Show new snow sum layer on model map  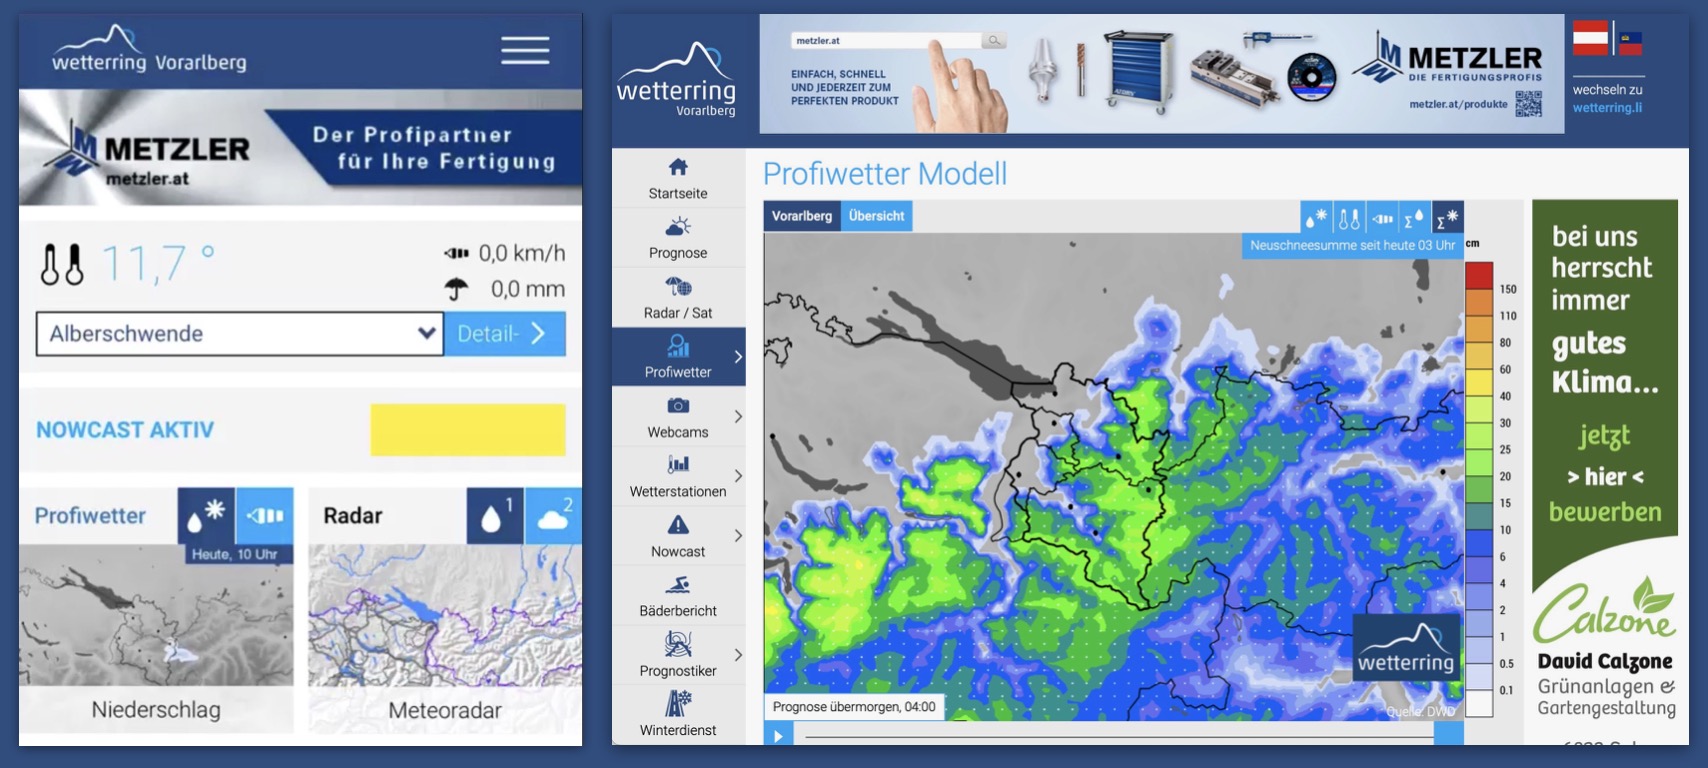click(1447, 217)
